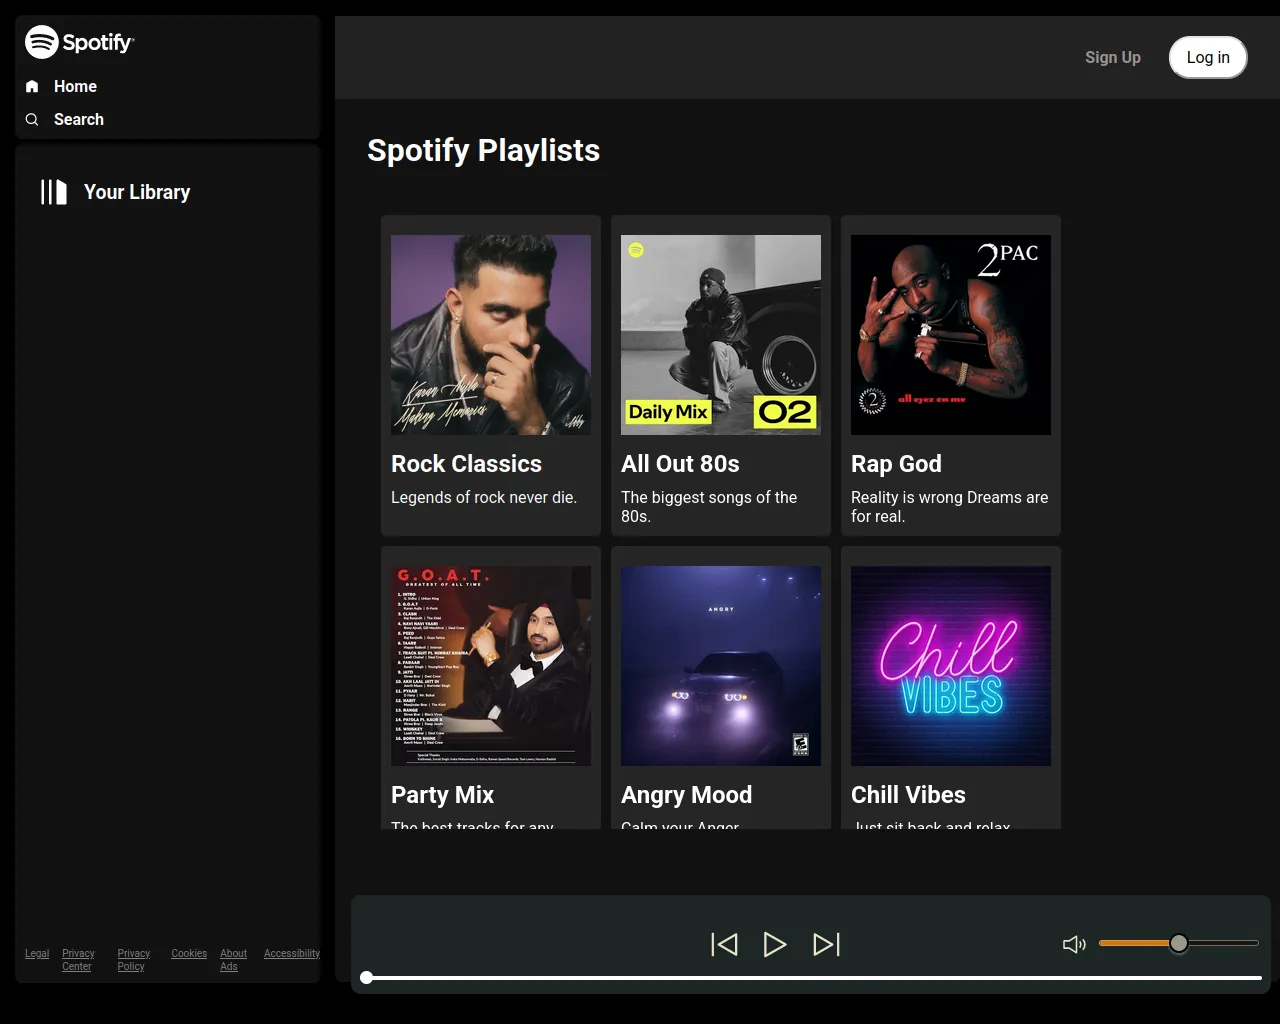Click the Spotify logo
Screen dimensions: 1280x1024
coord(80,42)
